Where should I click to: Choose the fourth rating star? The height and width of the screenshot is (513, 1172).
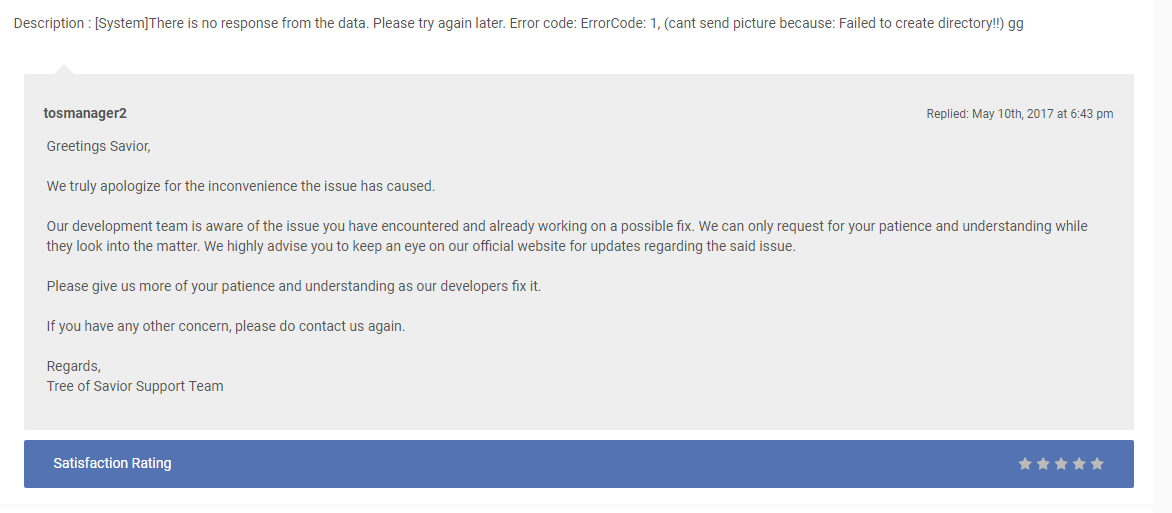[1079, 464]
